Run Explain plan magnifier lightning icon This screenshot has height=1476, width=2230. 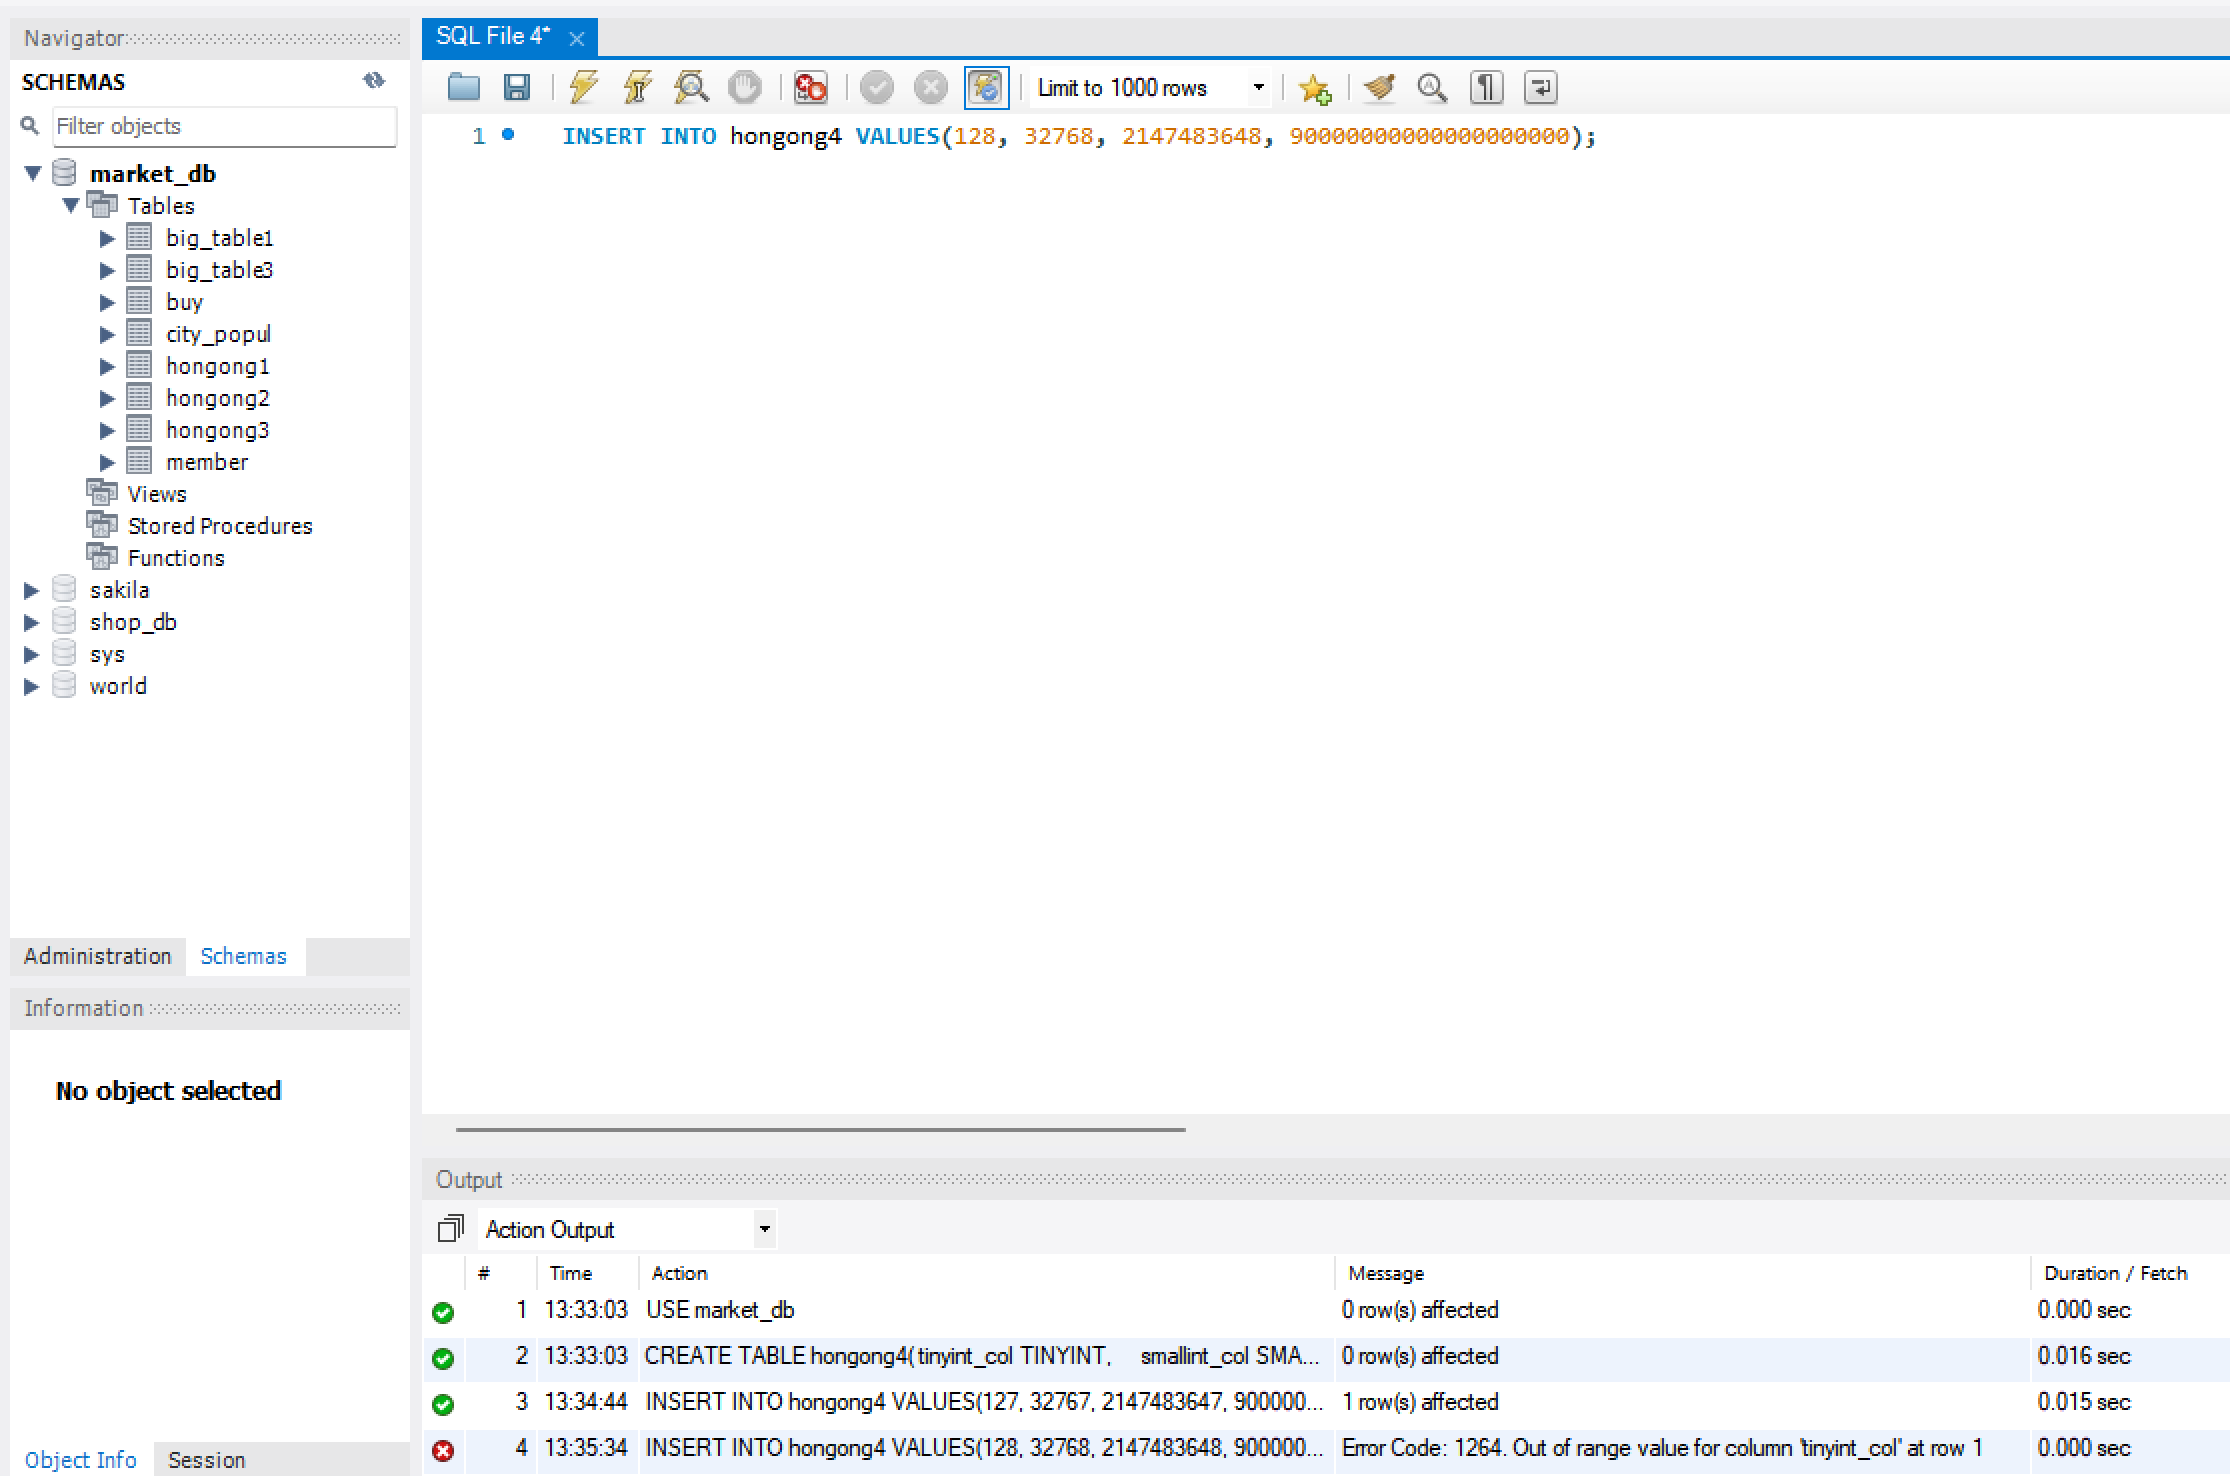pos(691,88)
